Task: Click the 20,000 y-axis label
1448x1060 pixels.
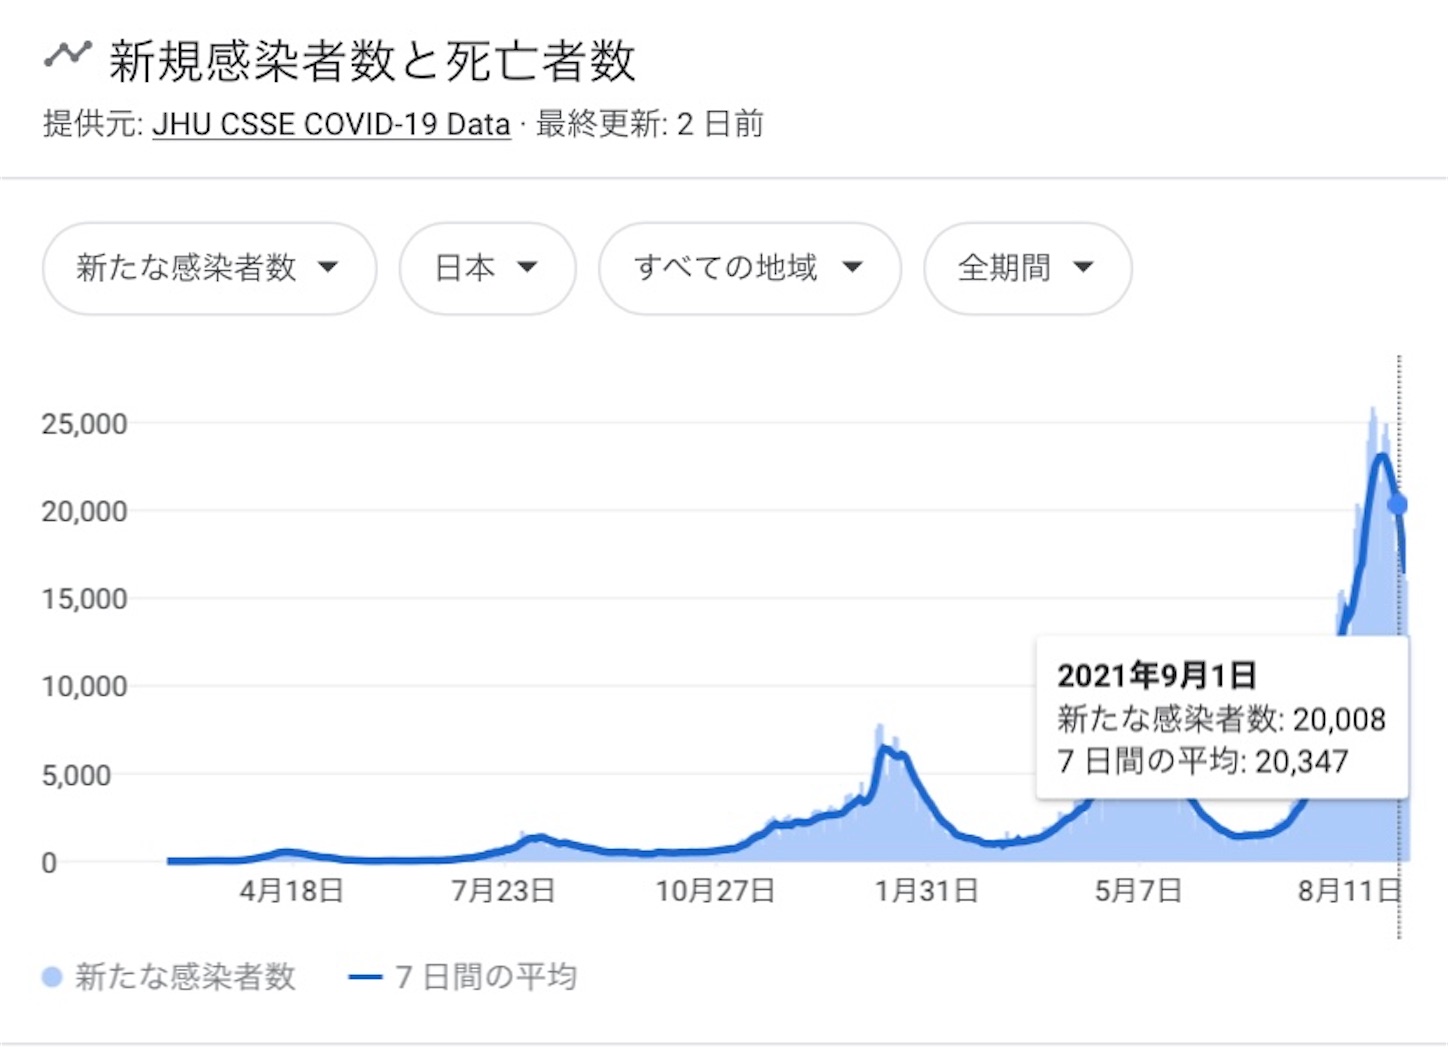Action: click(84, 512)
